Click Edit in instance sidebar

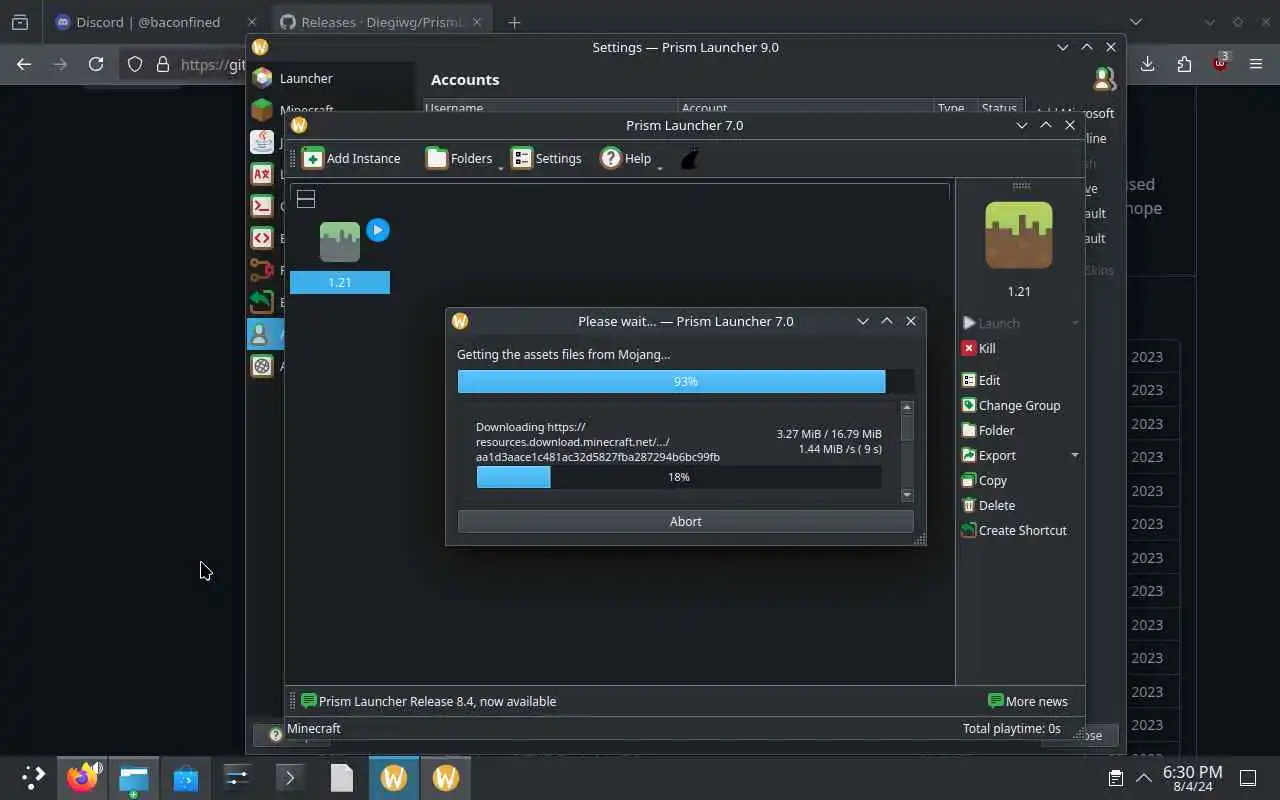pos(981,380)
